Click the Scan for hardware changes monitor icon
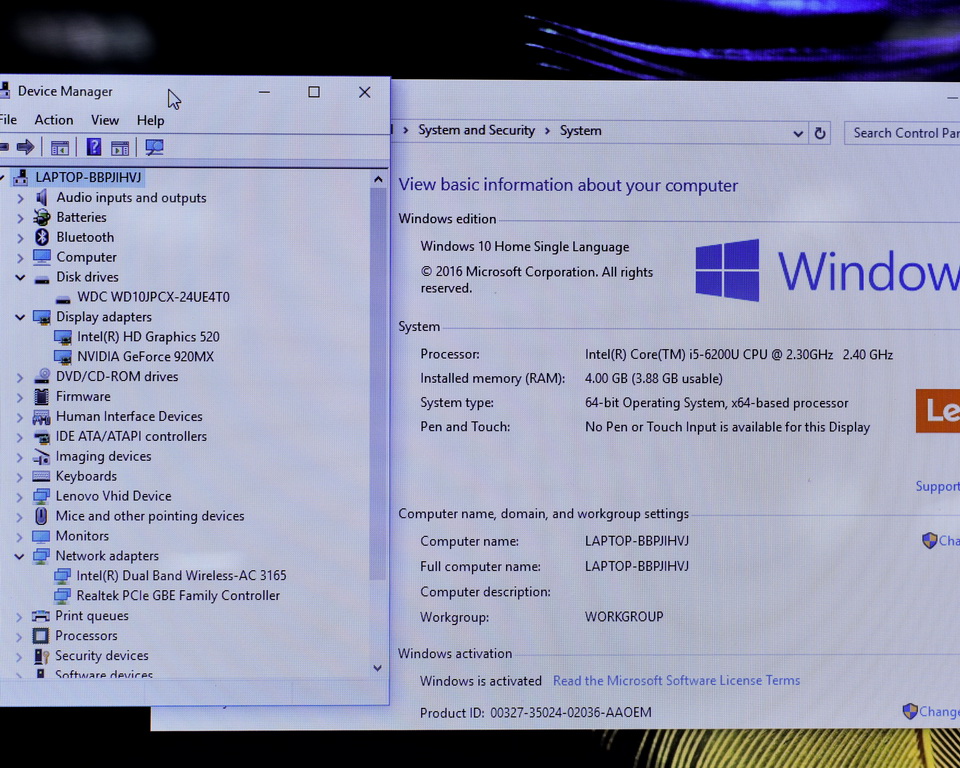This screenshot has height=768, width=960. click(x=154, y=147)
